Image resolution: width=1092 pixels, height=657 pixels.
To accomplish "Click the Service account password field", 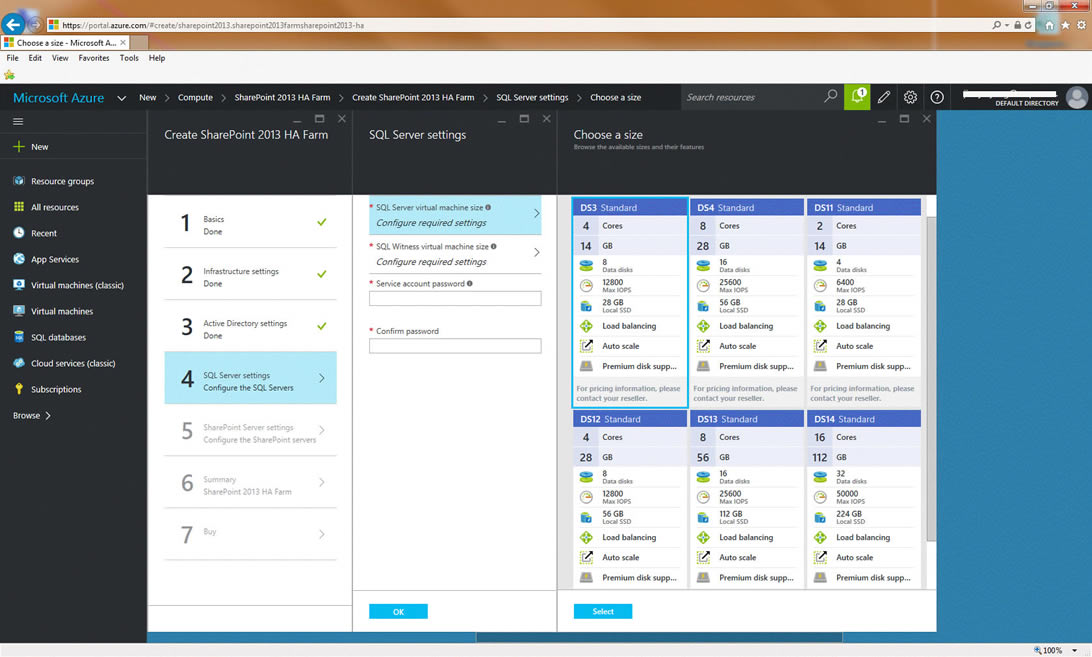I will pyautogui.click(x=455, y=298).
